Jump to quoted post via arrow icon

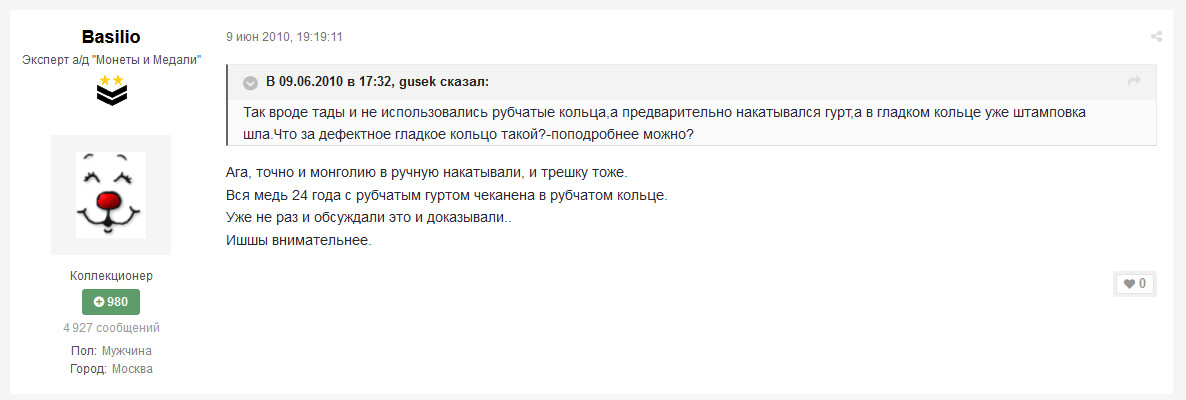(x=1134, y=82)
